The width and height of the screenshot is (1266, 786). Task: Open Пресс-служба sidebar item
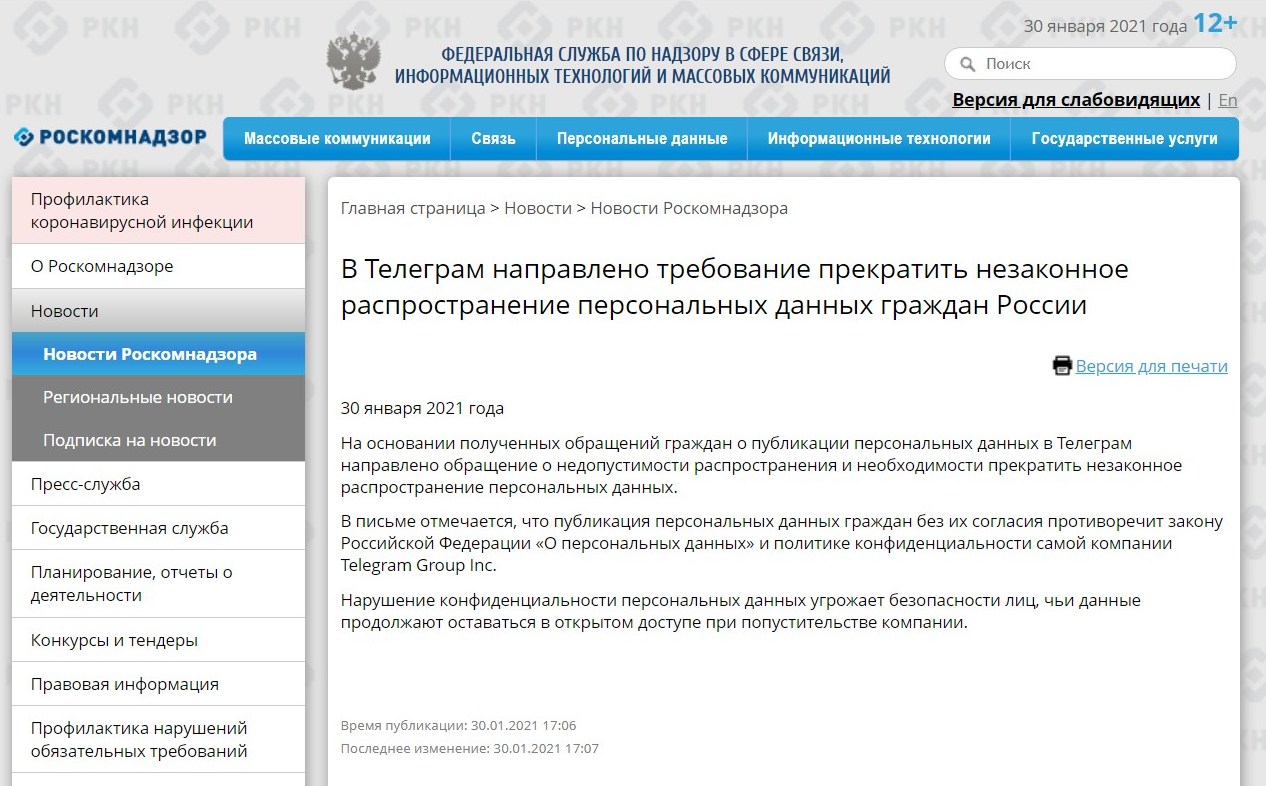click(x=158, y=484)
